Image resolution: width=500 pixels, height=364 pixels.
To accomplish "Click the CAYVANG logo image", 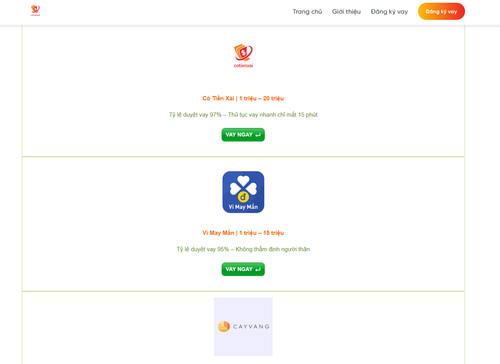I will point(243,327).
